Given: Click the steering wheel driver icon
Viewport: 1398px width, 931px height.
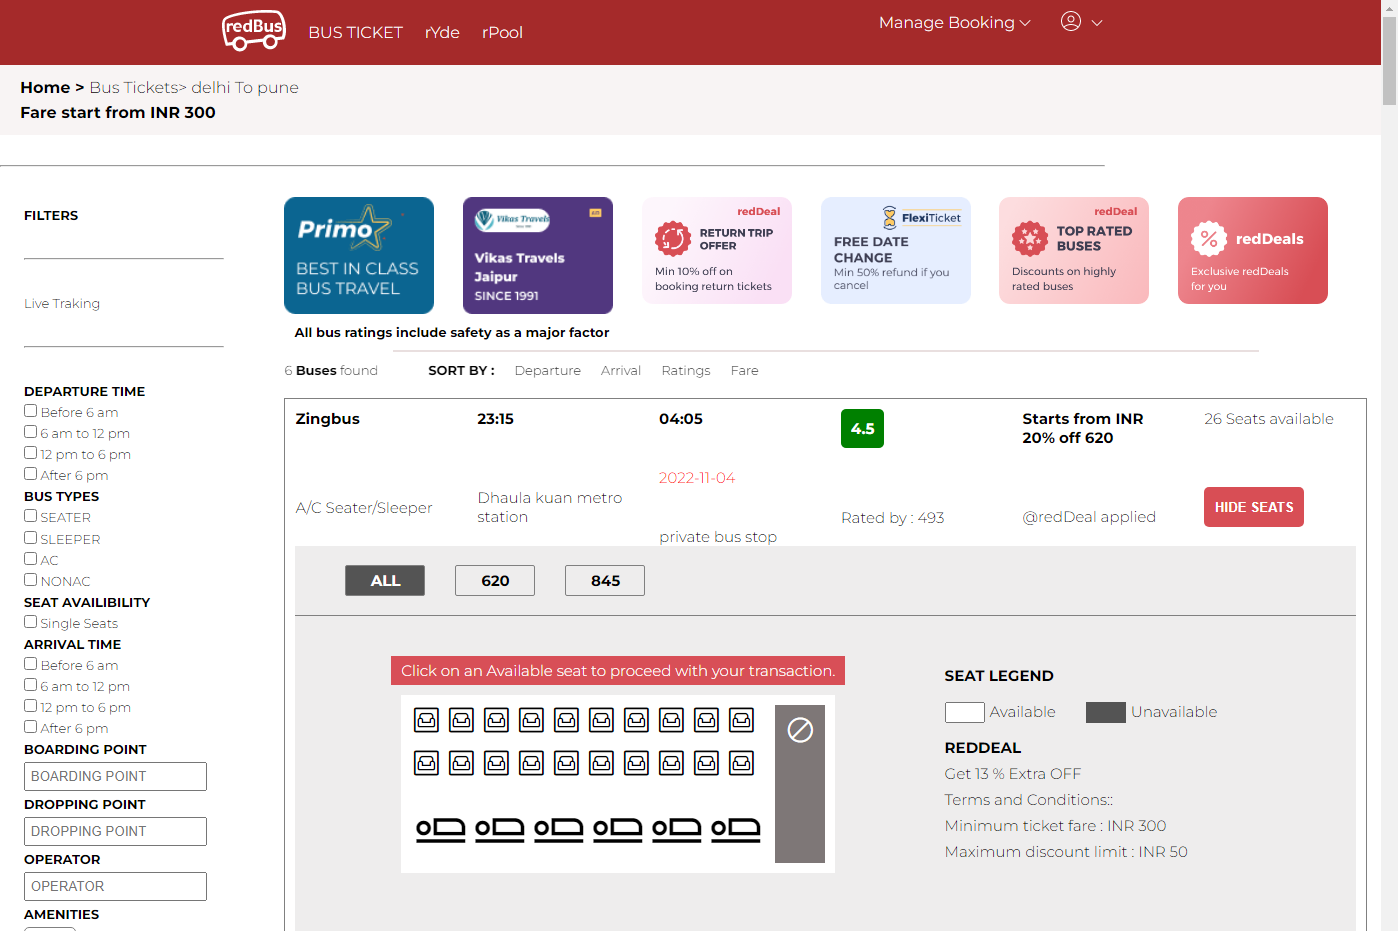Looking at the screenshot, I should (800, 730).
